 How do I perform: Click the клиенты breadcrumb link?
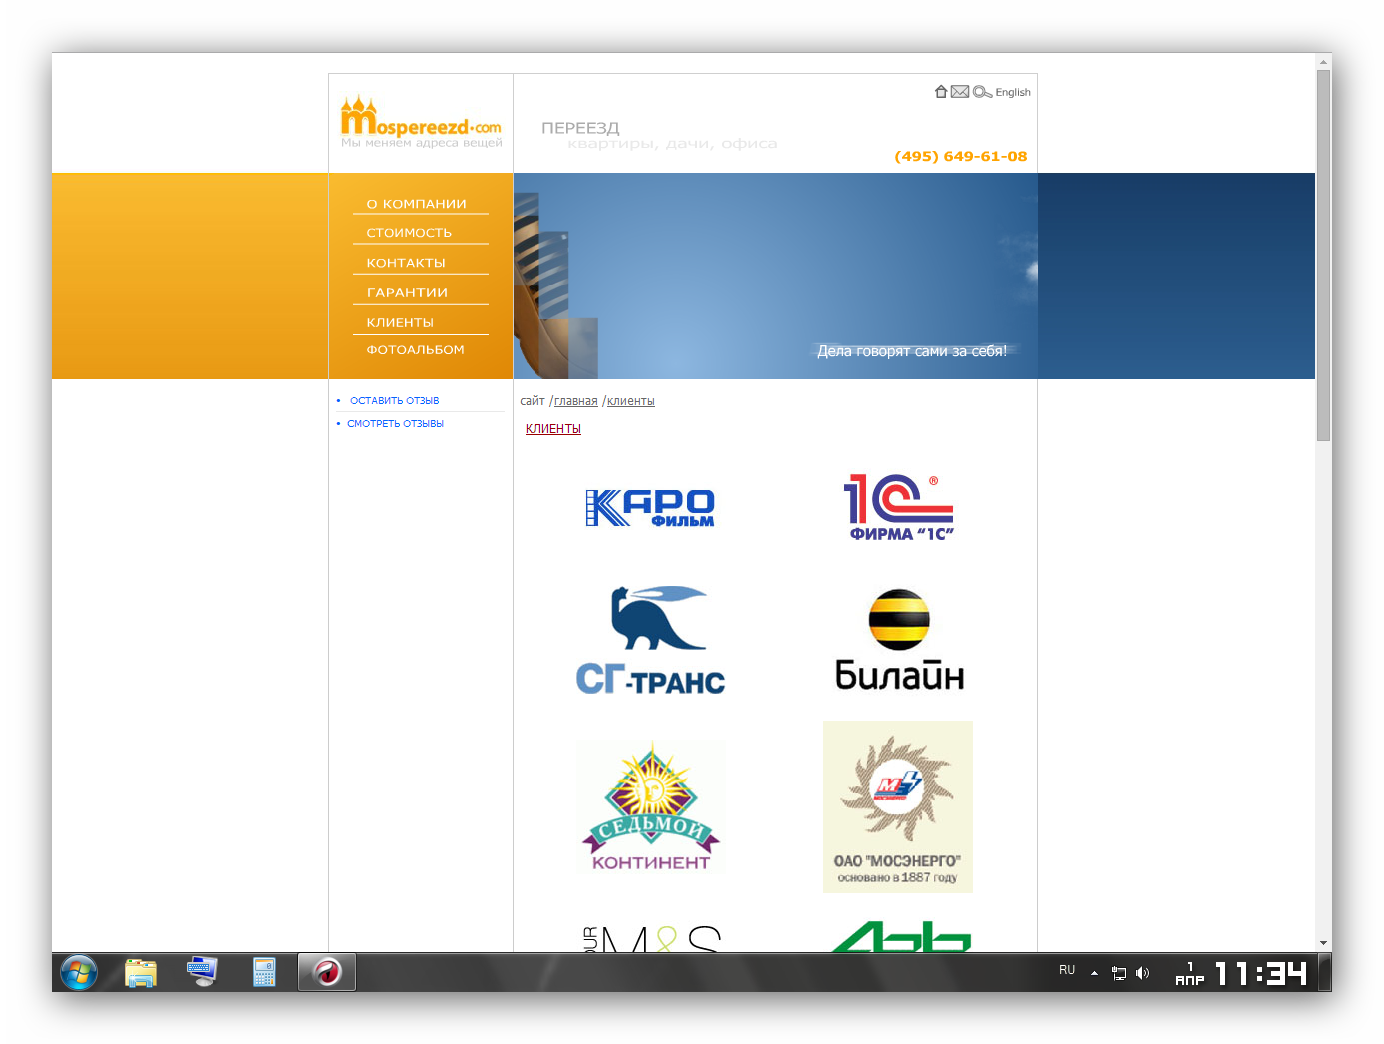tap(631, 401)
